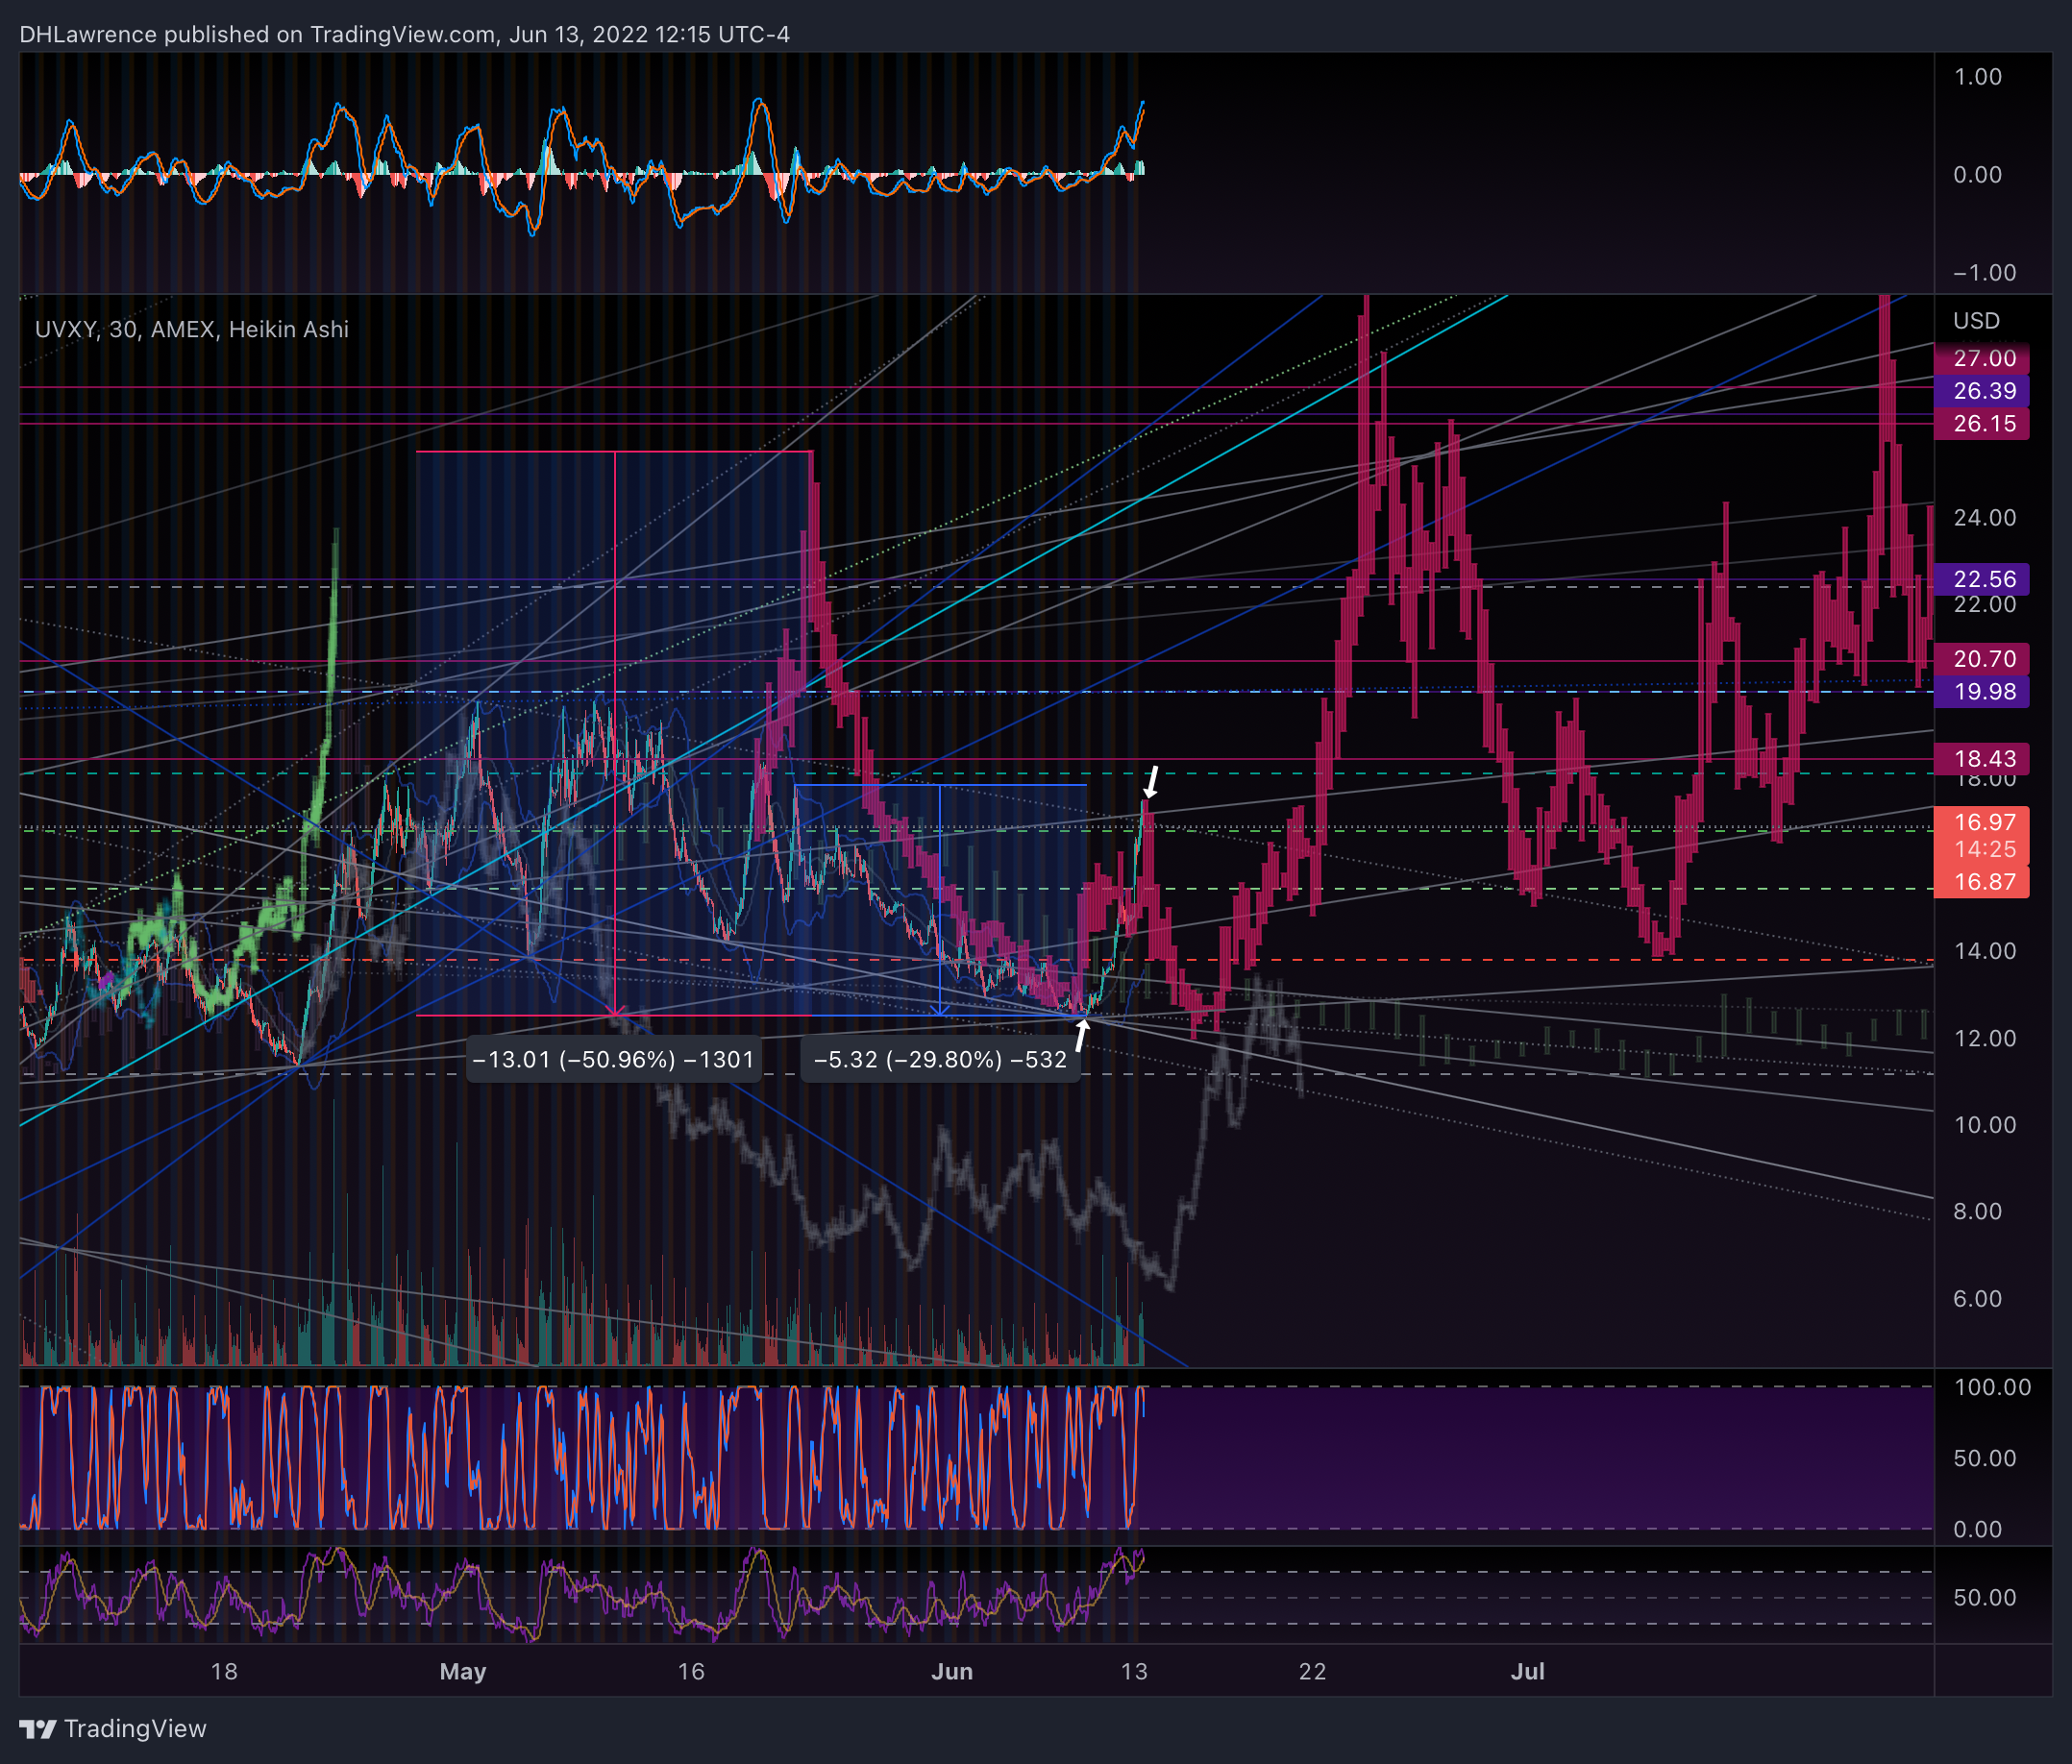Click the 20.70 price label
The height and width of the screenshot is (1764, 2072).
click(1981, 659)
